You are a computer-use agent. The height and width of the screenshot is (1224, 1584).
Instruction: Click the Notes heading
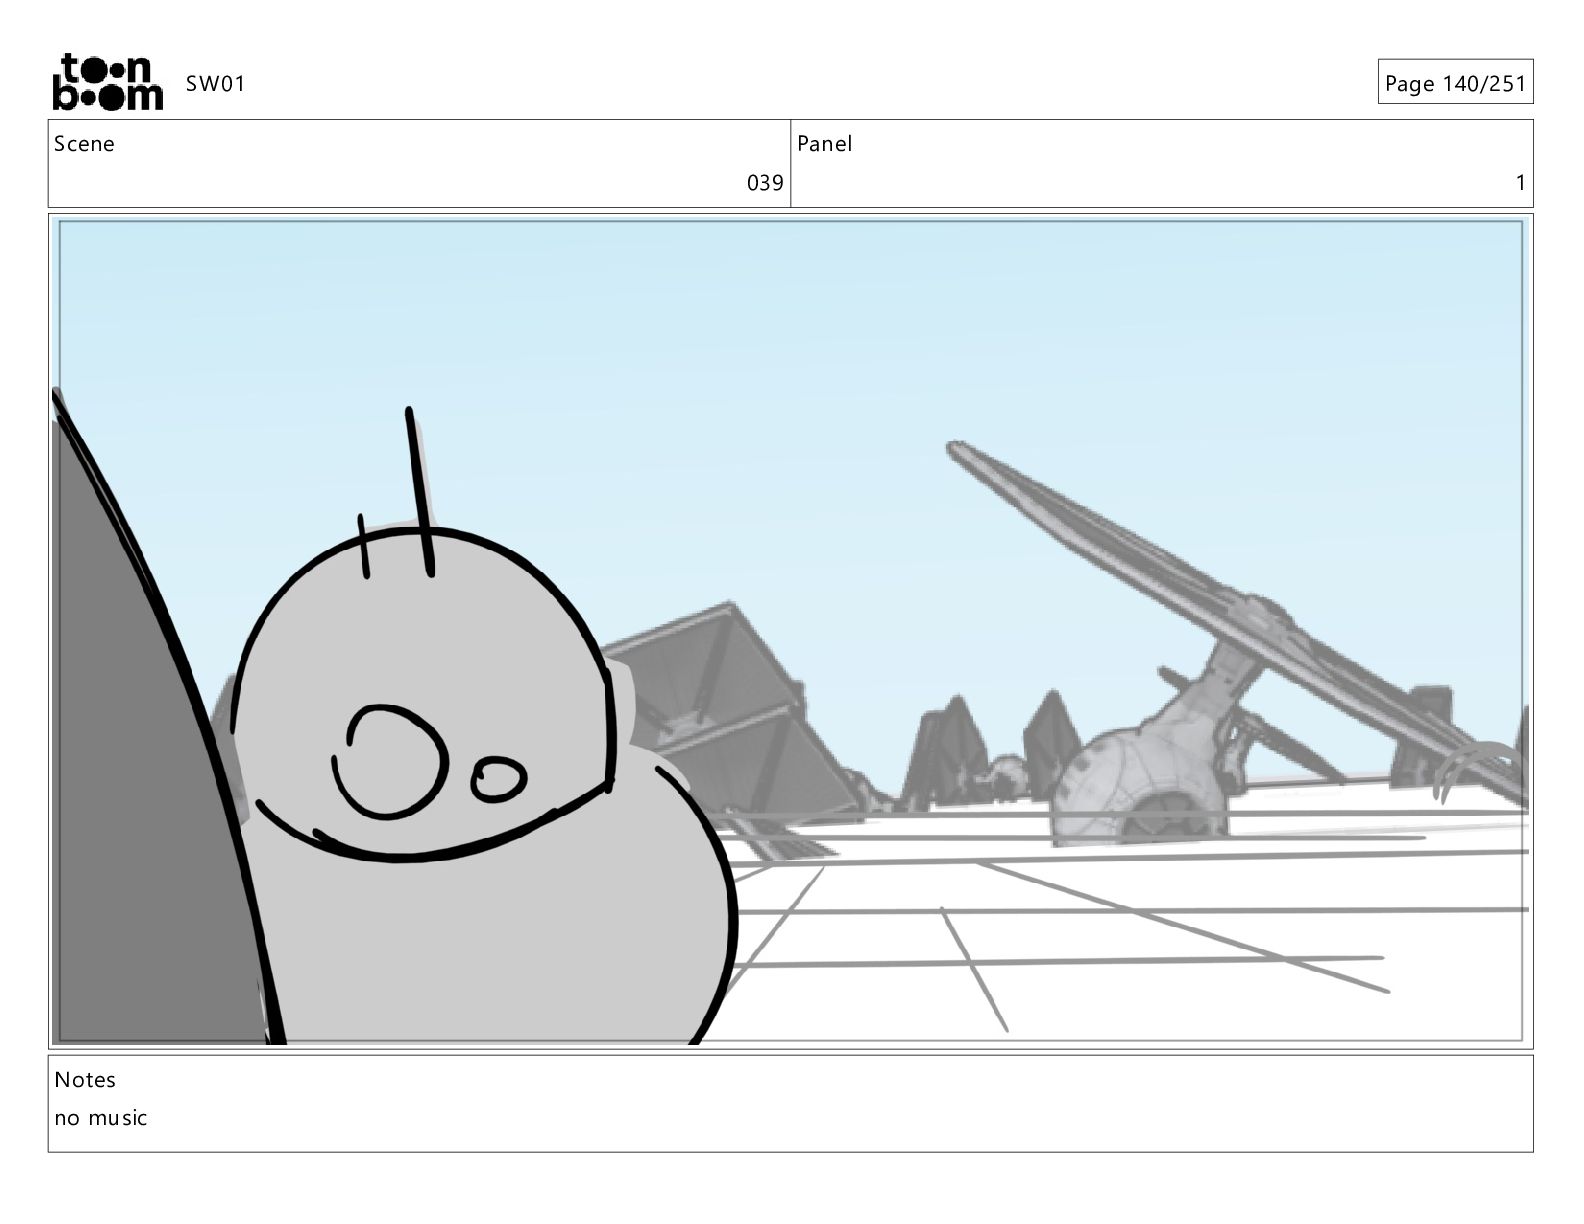[x=85, y=1080]
